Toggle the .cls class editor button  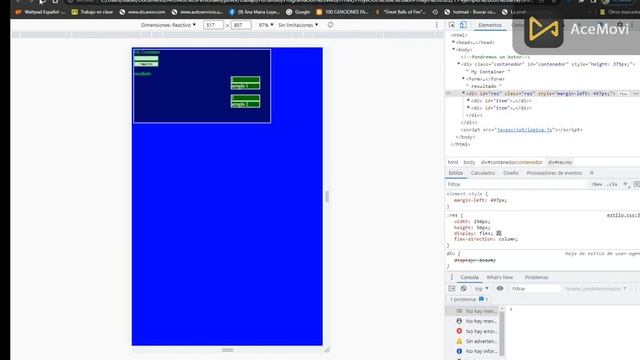(612, 184)
